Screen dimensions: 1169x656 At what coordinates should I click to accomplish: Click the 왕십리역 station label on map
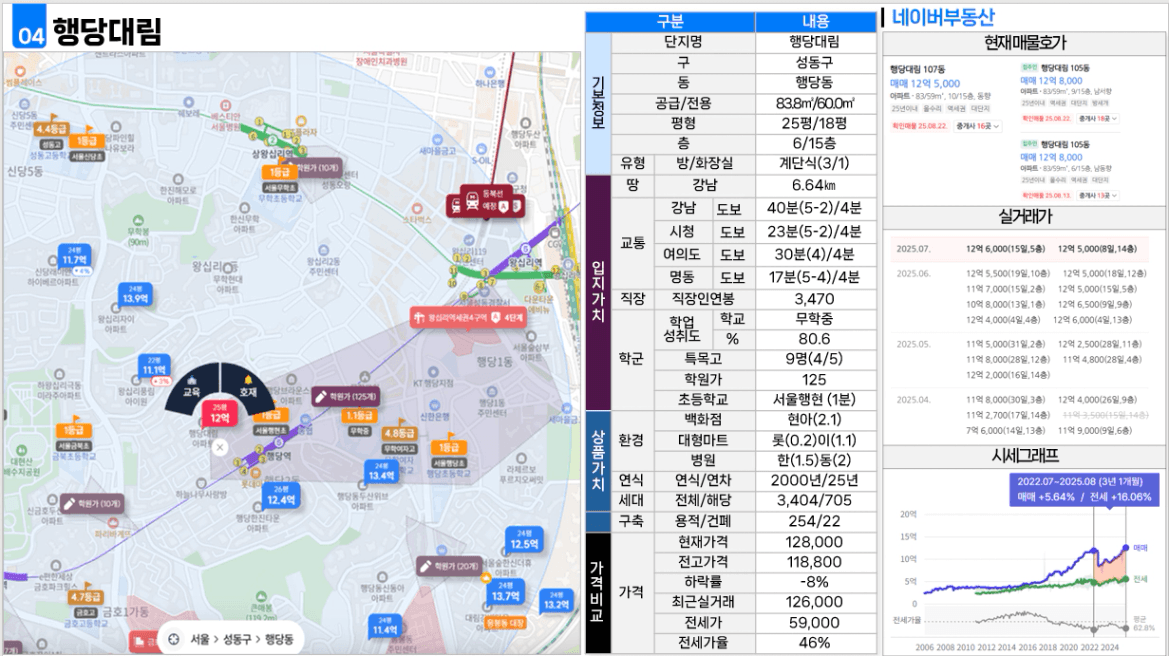pyautogui.click(x=526, y=263)
